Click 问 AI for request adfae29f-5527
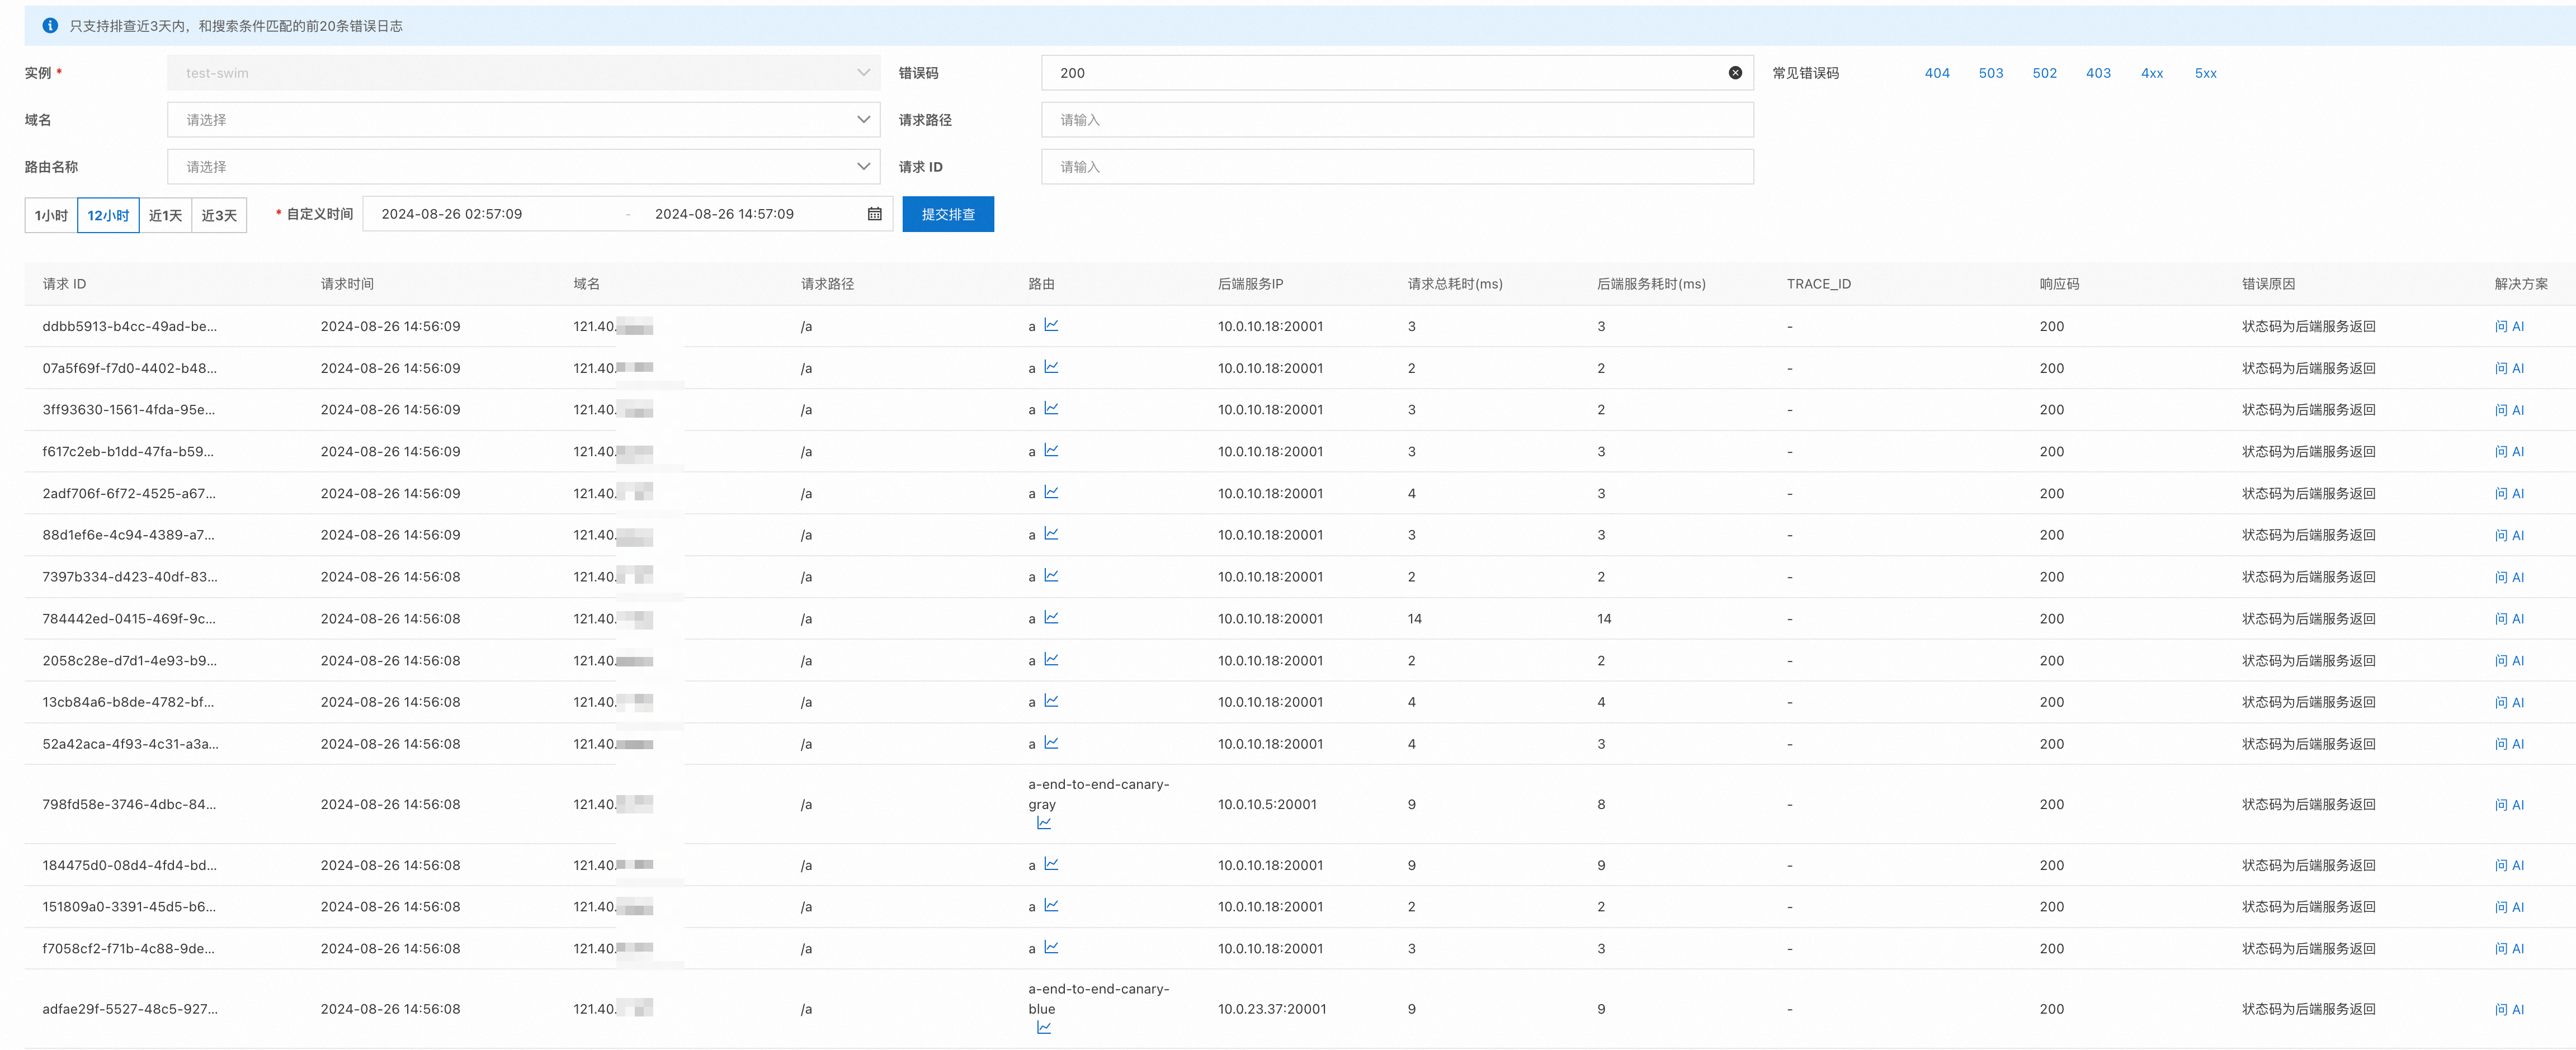The image size is (2576, 1050). pyautogui.click(x=2509, y=1009)
